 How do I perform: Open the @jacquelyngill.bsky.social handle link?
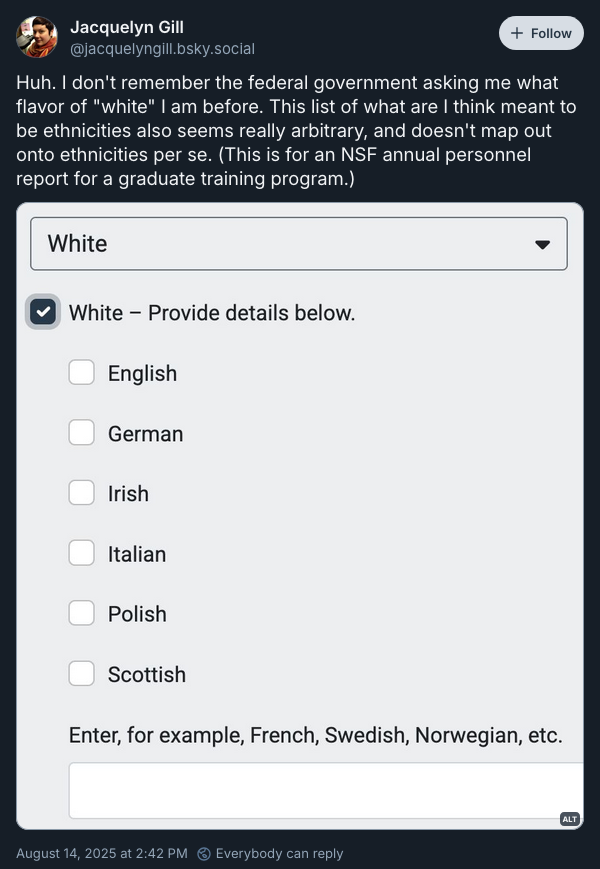[x=162, y=49]
